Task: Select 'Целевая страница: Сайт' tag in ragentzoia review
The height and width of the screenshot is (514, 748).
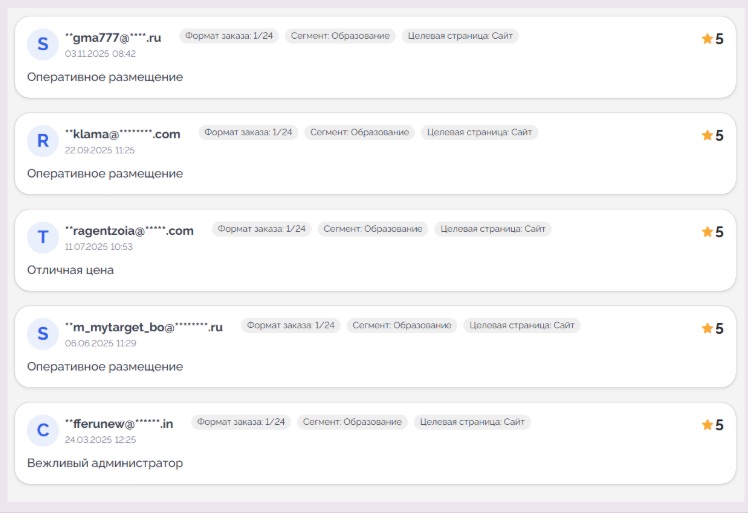Action: [x=492, y=229]
